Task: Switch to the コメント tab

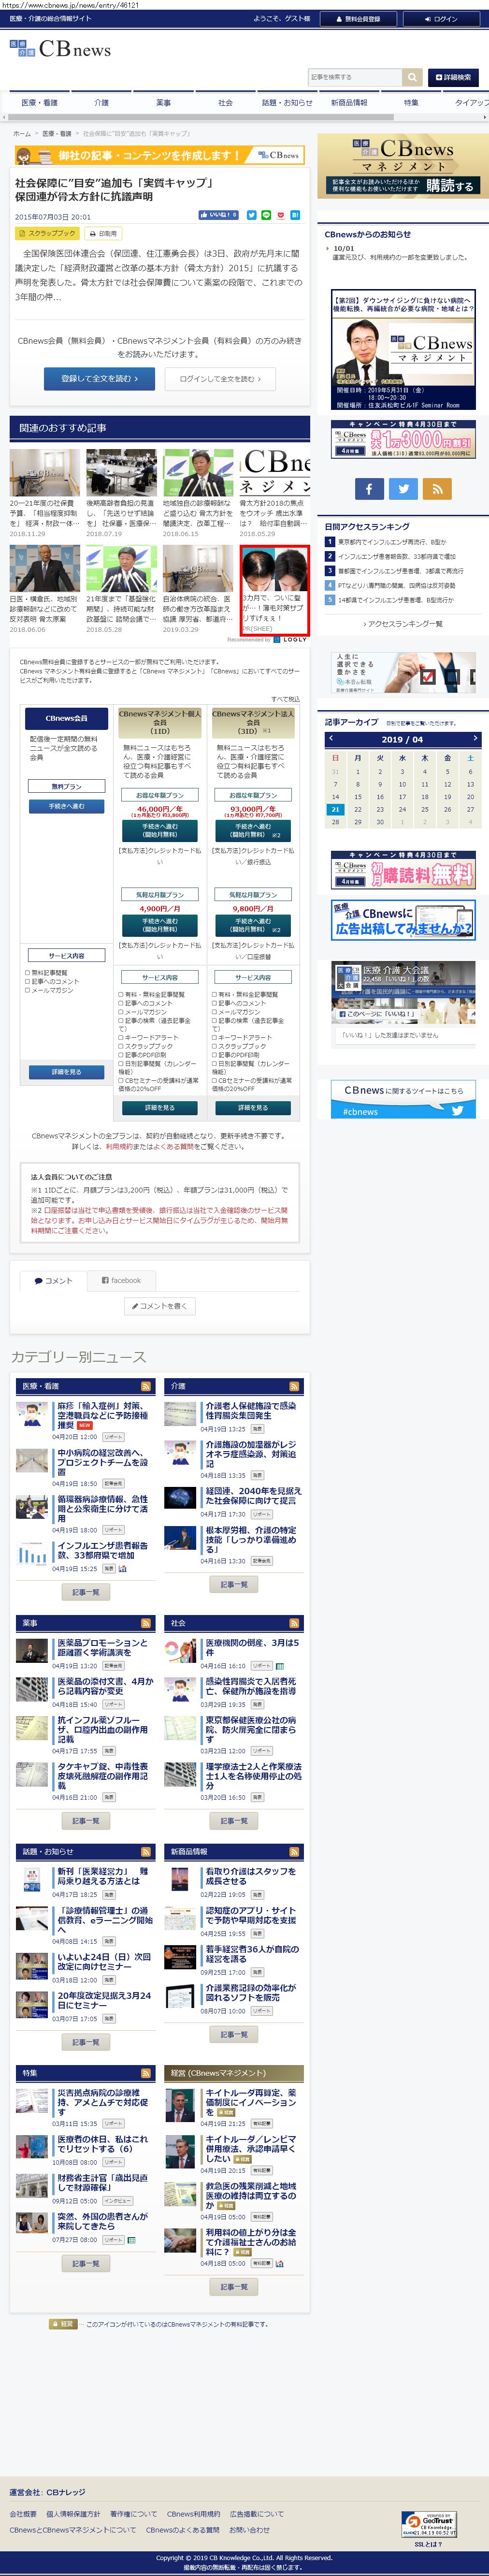Action: [53, 1280]
